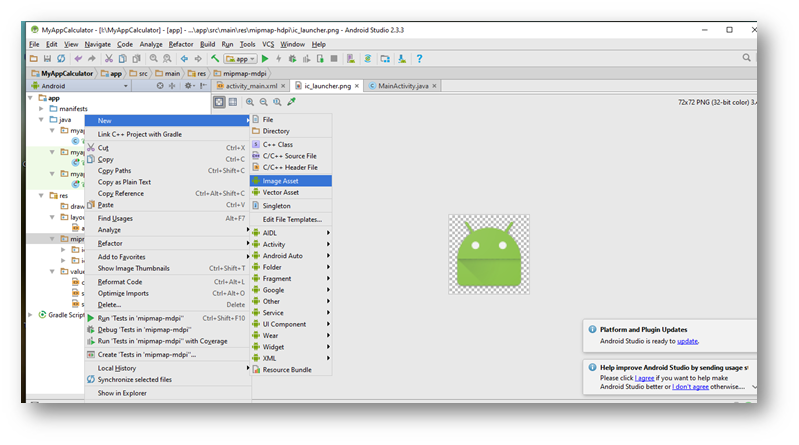Image resolution: width=799 pixels, height=445 pixels.
Task: Select Copy Paths in context menu
Action: coord(168,171)
